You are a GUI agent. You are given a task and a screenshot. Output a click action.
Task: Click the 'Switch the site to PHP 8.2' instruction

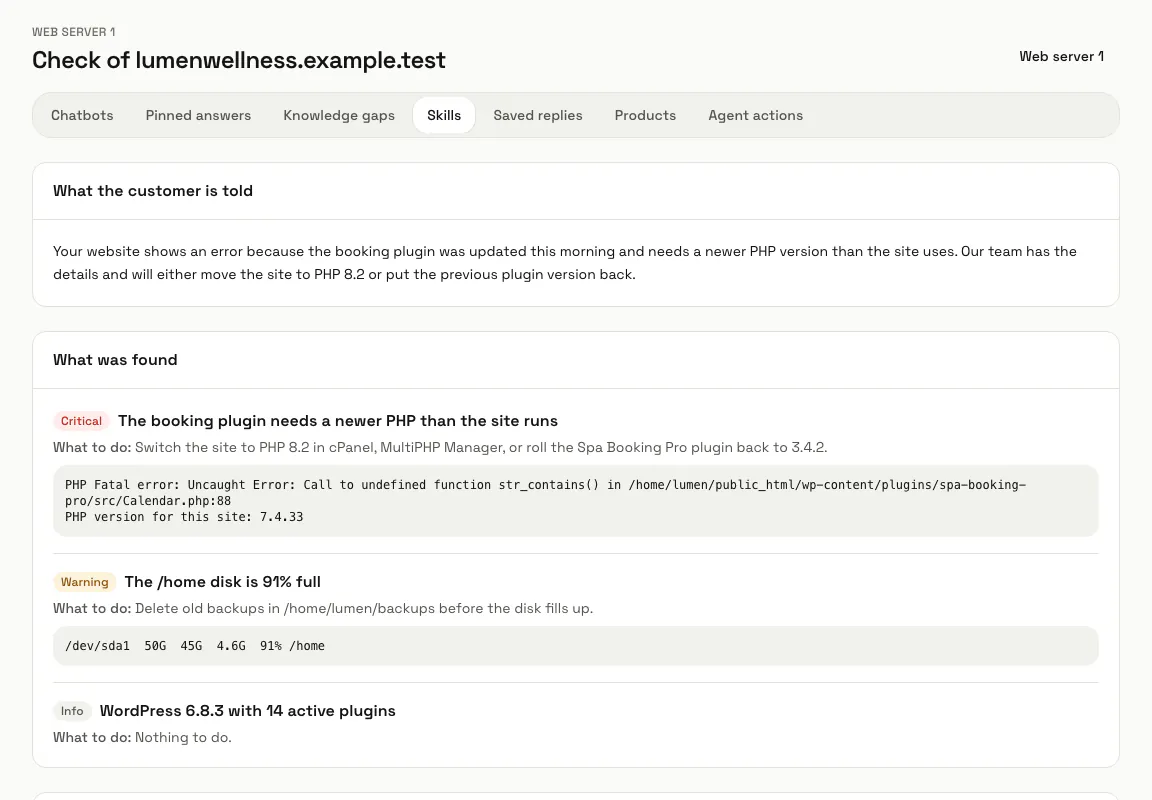pos(440,447)
